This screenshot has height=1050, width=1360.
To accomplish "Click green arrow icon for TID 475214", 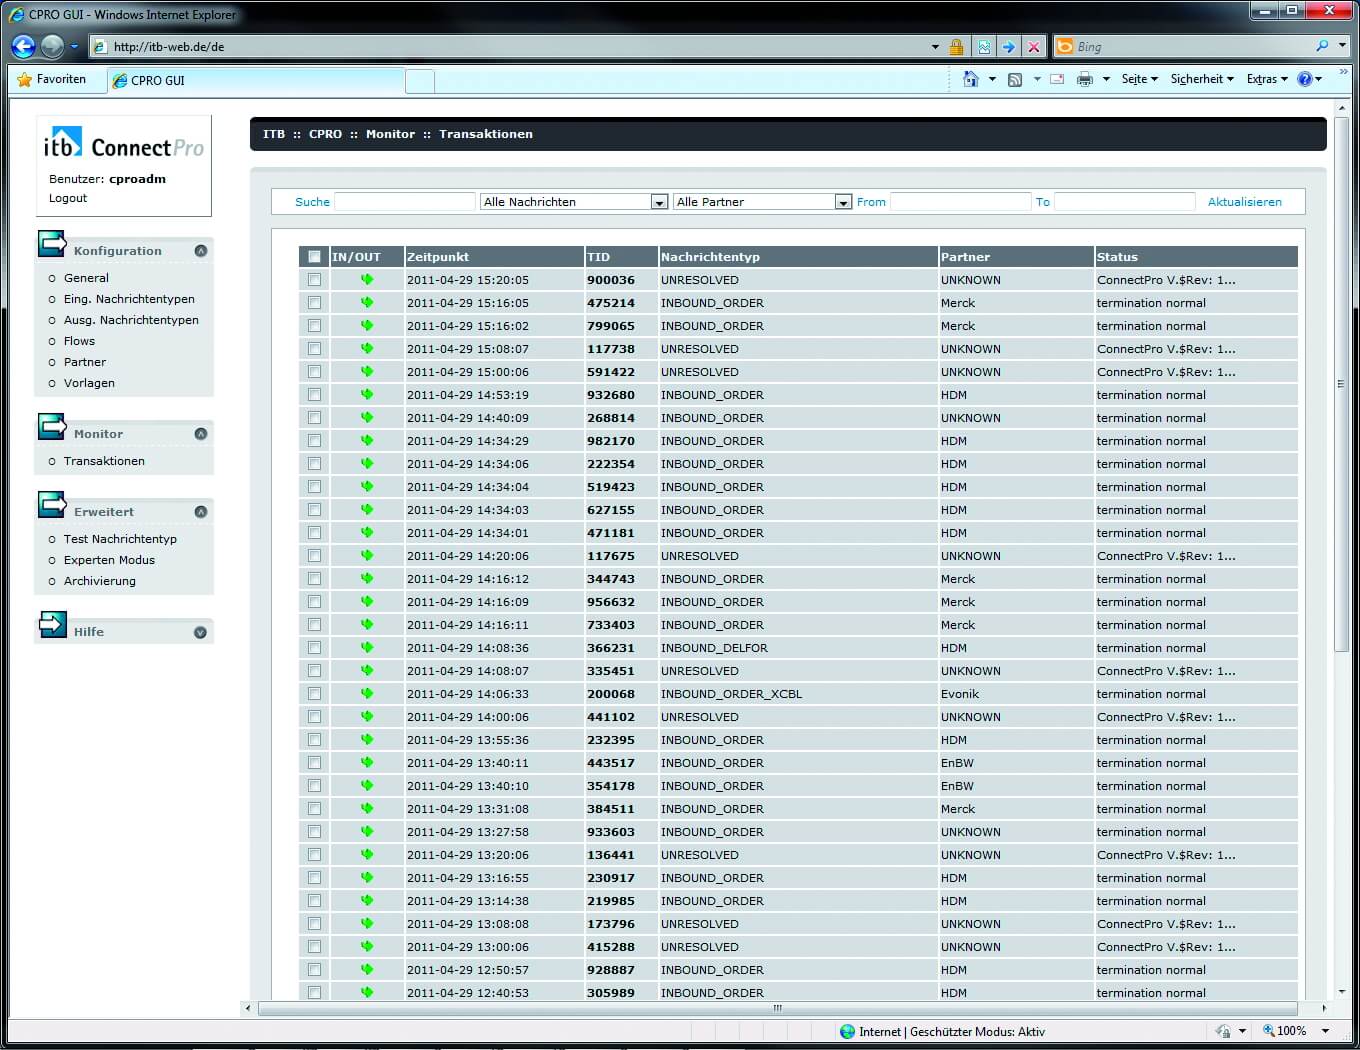I will [x=367, y=303].
